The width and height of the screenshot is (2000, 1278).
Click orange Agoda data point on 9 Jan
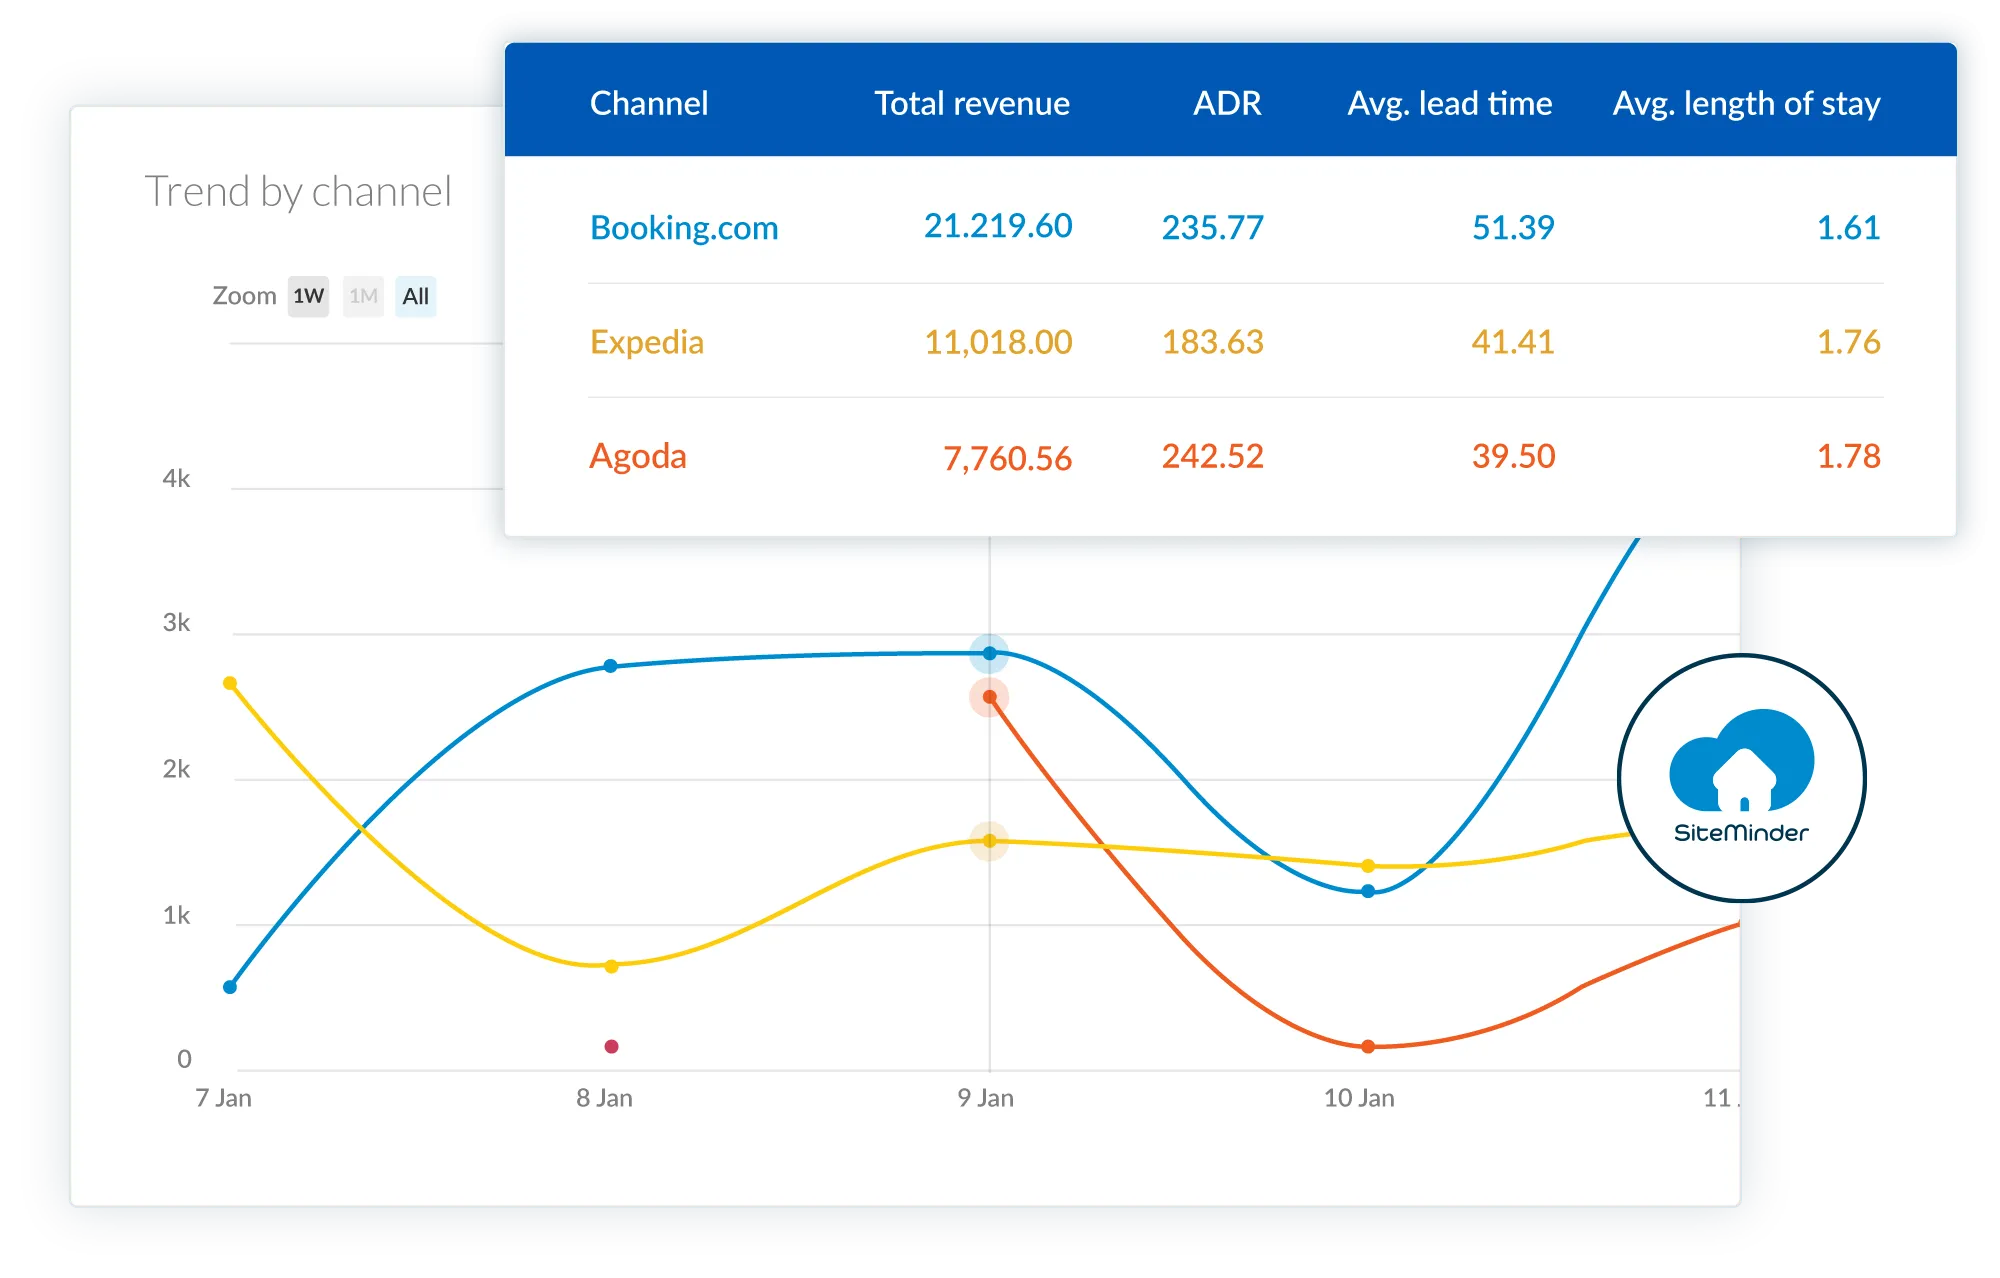point(989,697)
